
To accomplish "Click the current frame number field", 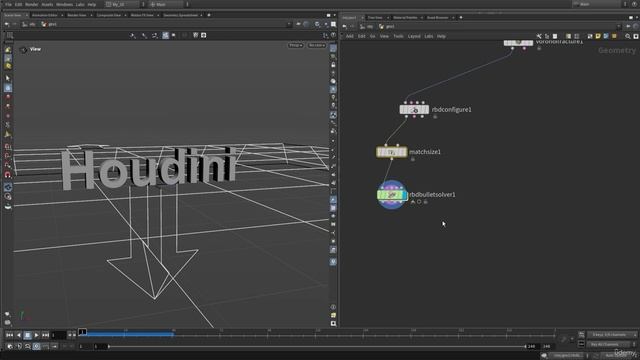I will 58,336.
